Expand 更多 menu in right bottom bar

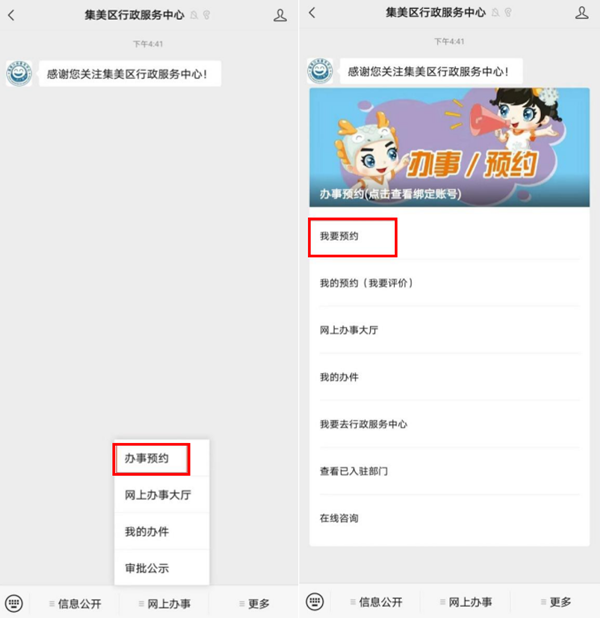click(x=556, y=602)
